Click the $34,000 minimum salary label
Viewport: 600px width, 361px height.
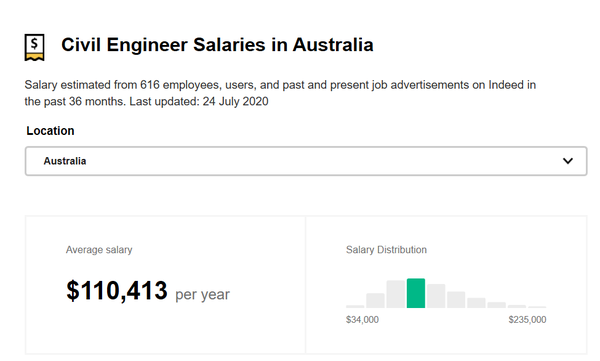click(362, 320)
